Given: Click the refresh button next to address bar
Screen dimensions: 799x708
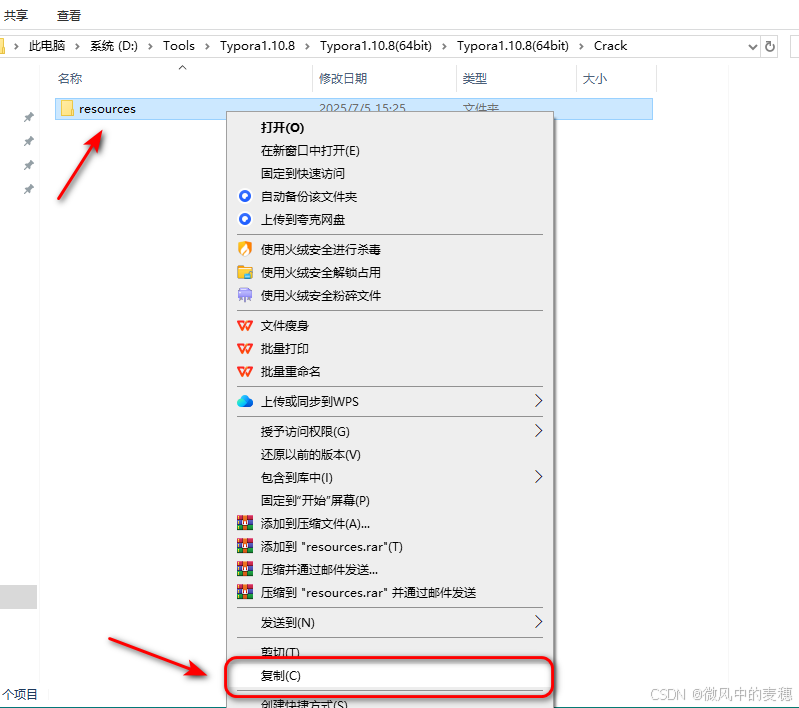Looking at the screenshot, I should point(770,46).
